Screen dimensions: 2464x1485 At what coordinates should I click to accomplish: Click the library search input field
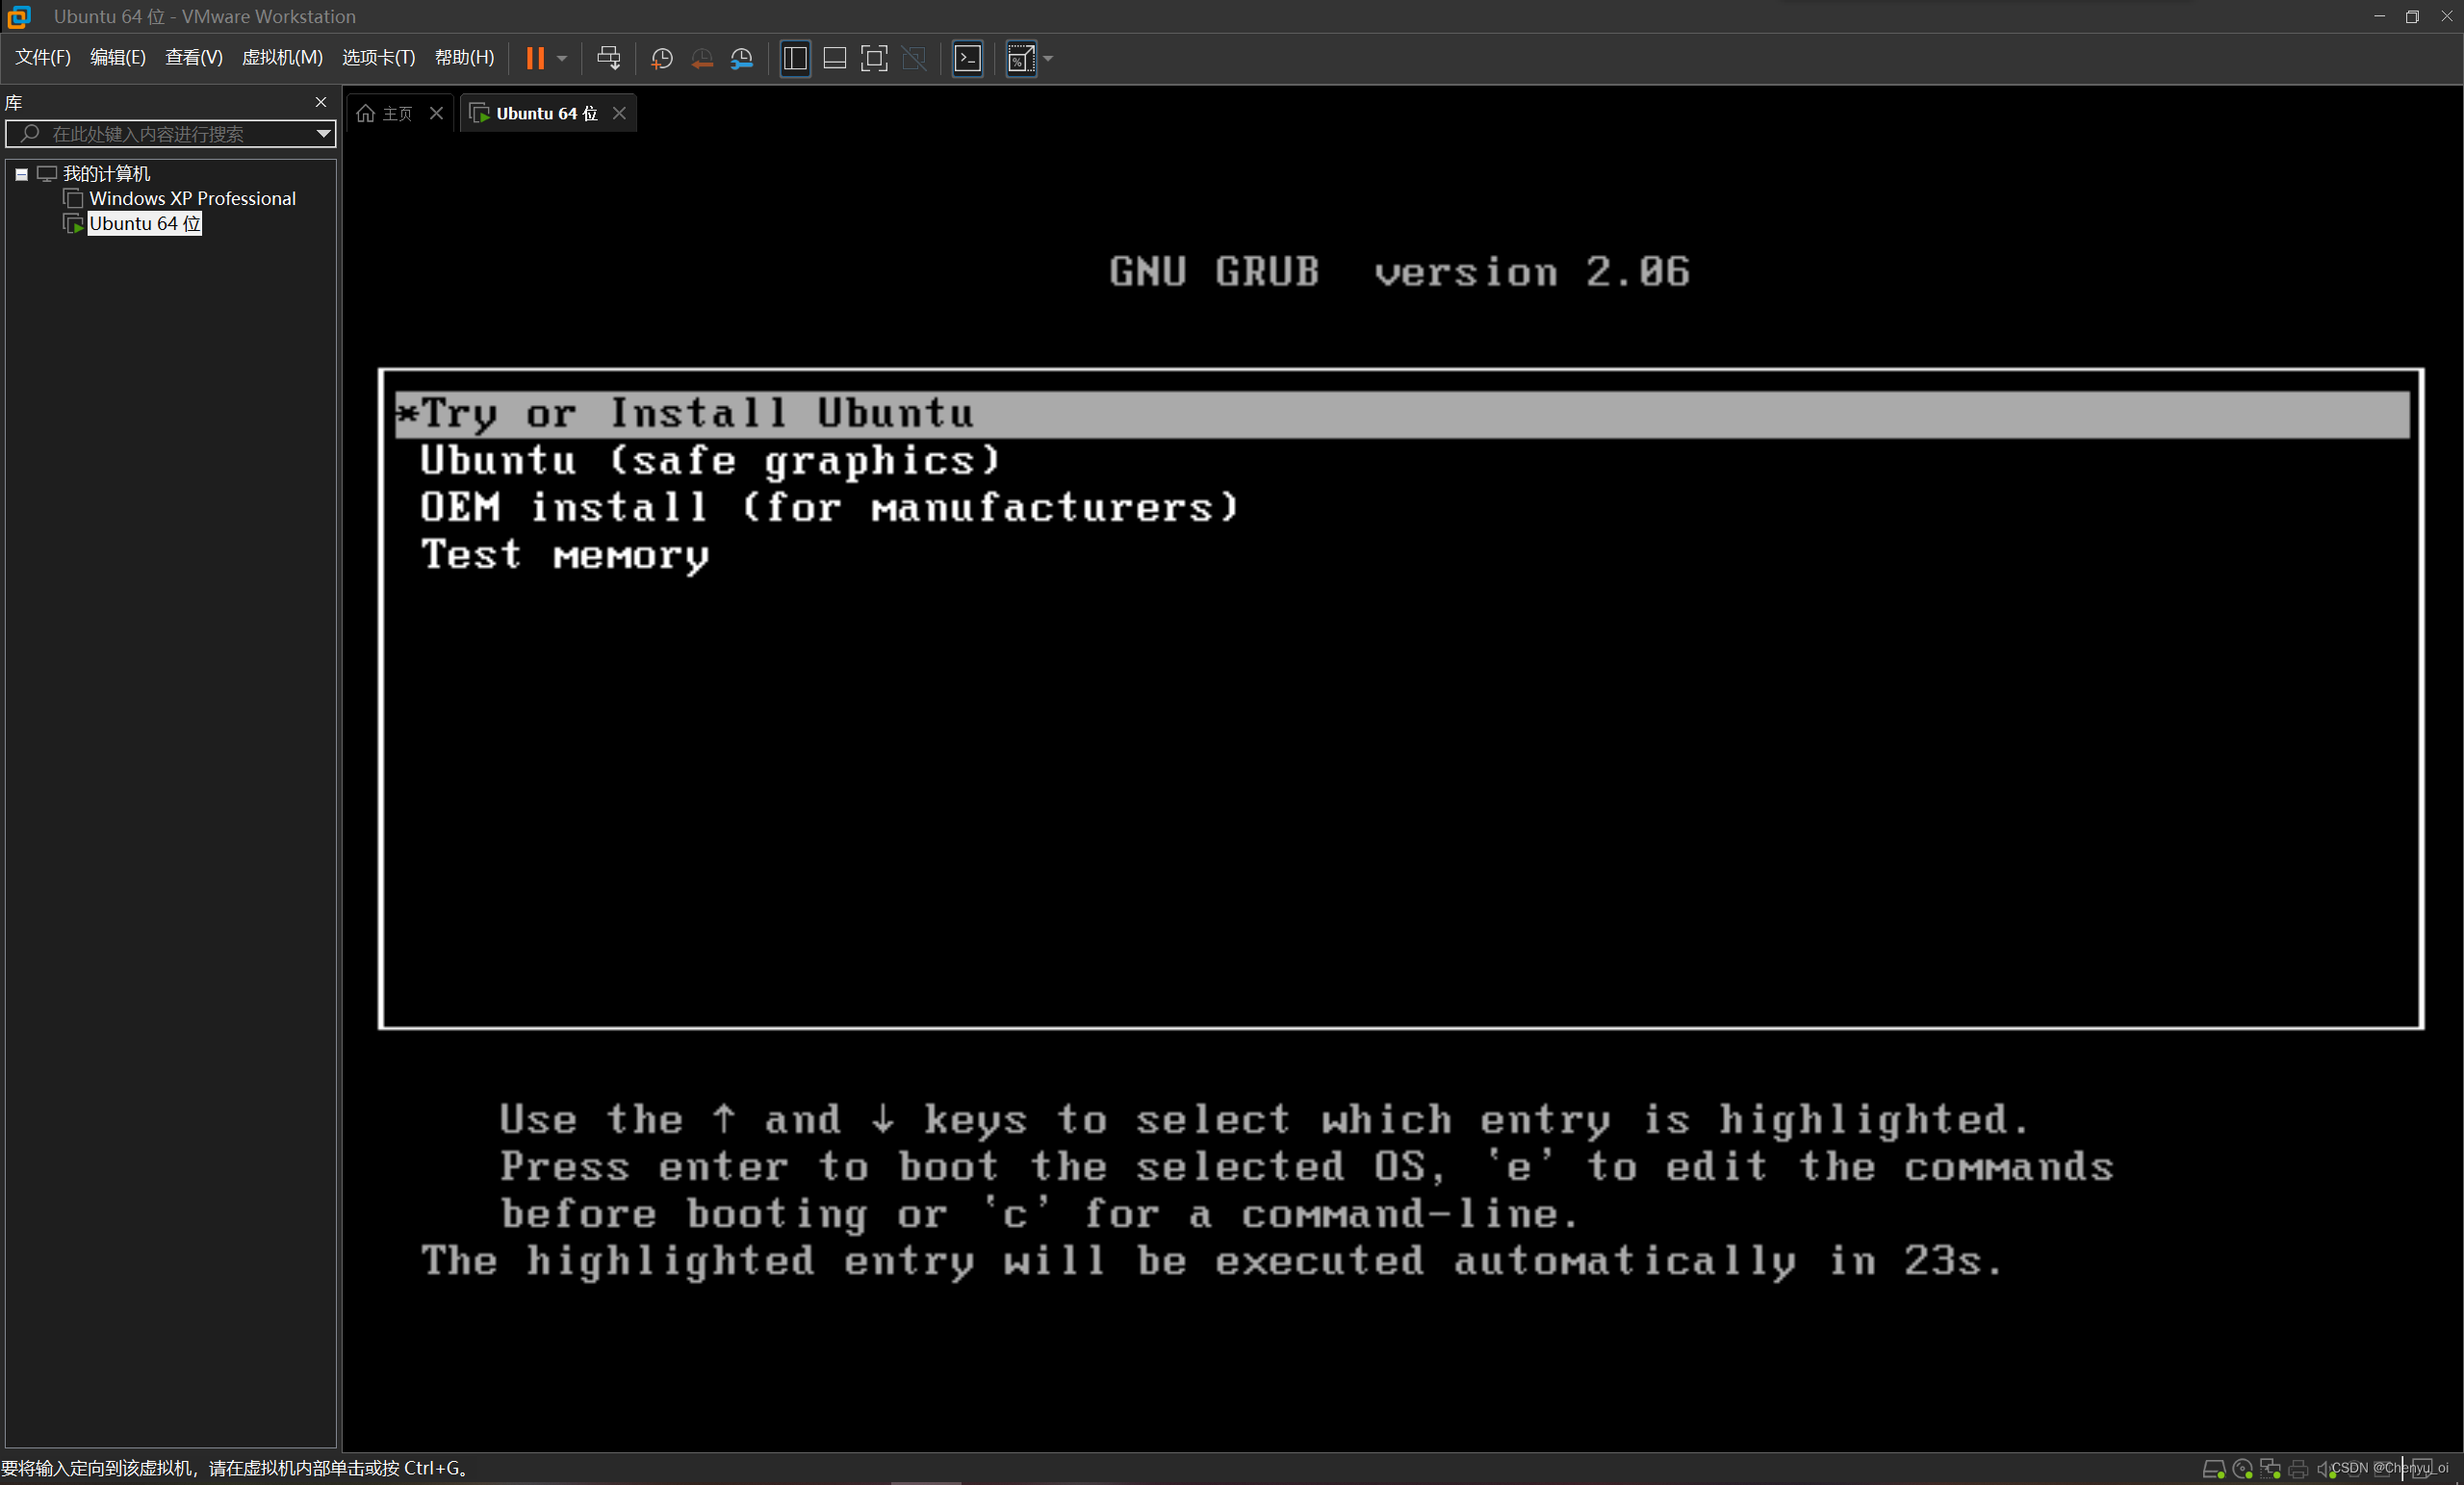point(170,133)
